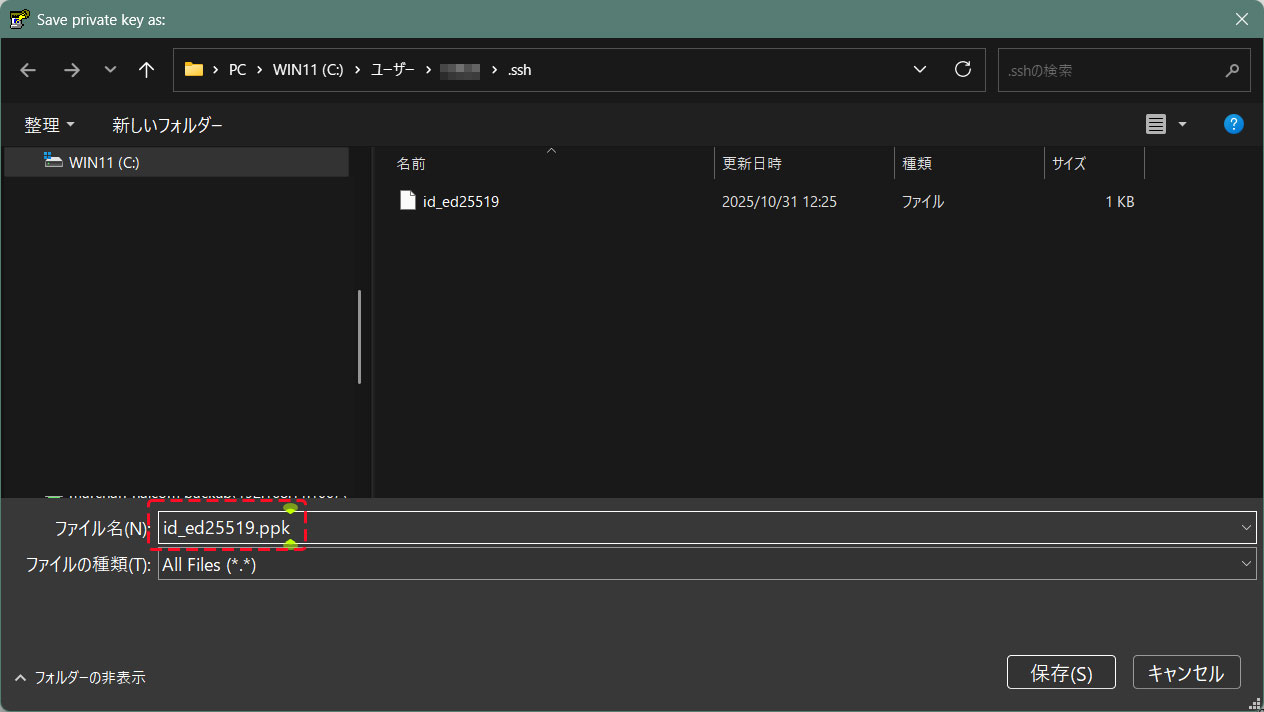Click the 保存(S) button

[1061, 673]
